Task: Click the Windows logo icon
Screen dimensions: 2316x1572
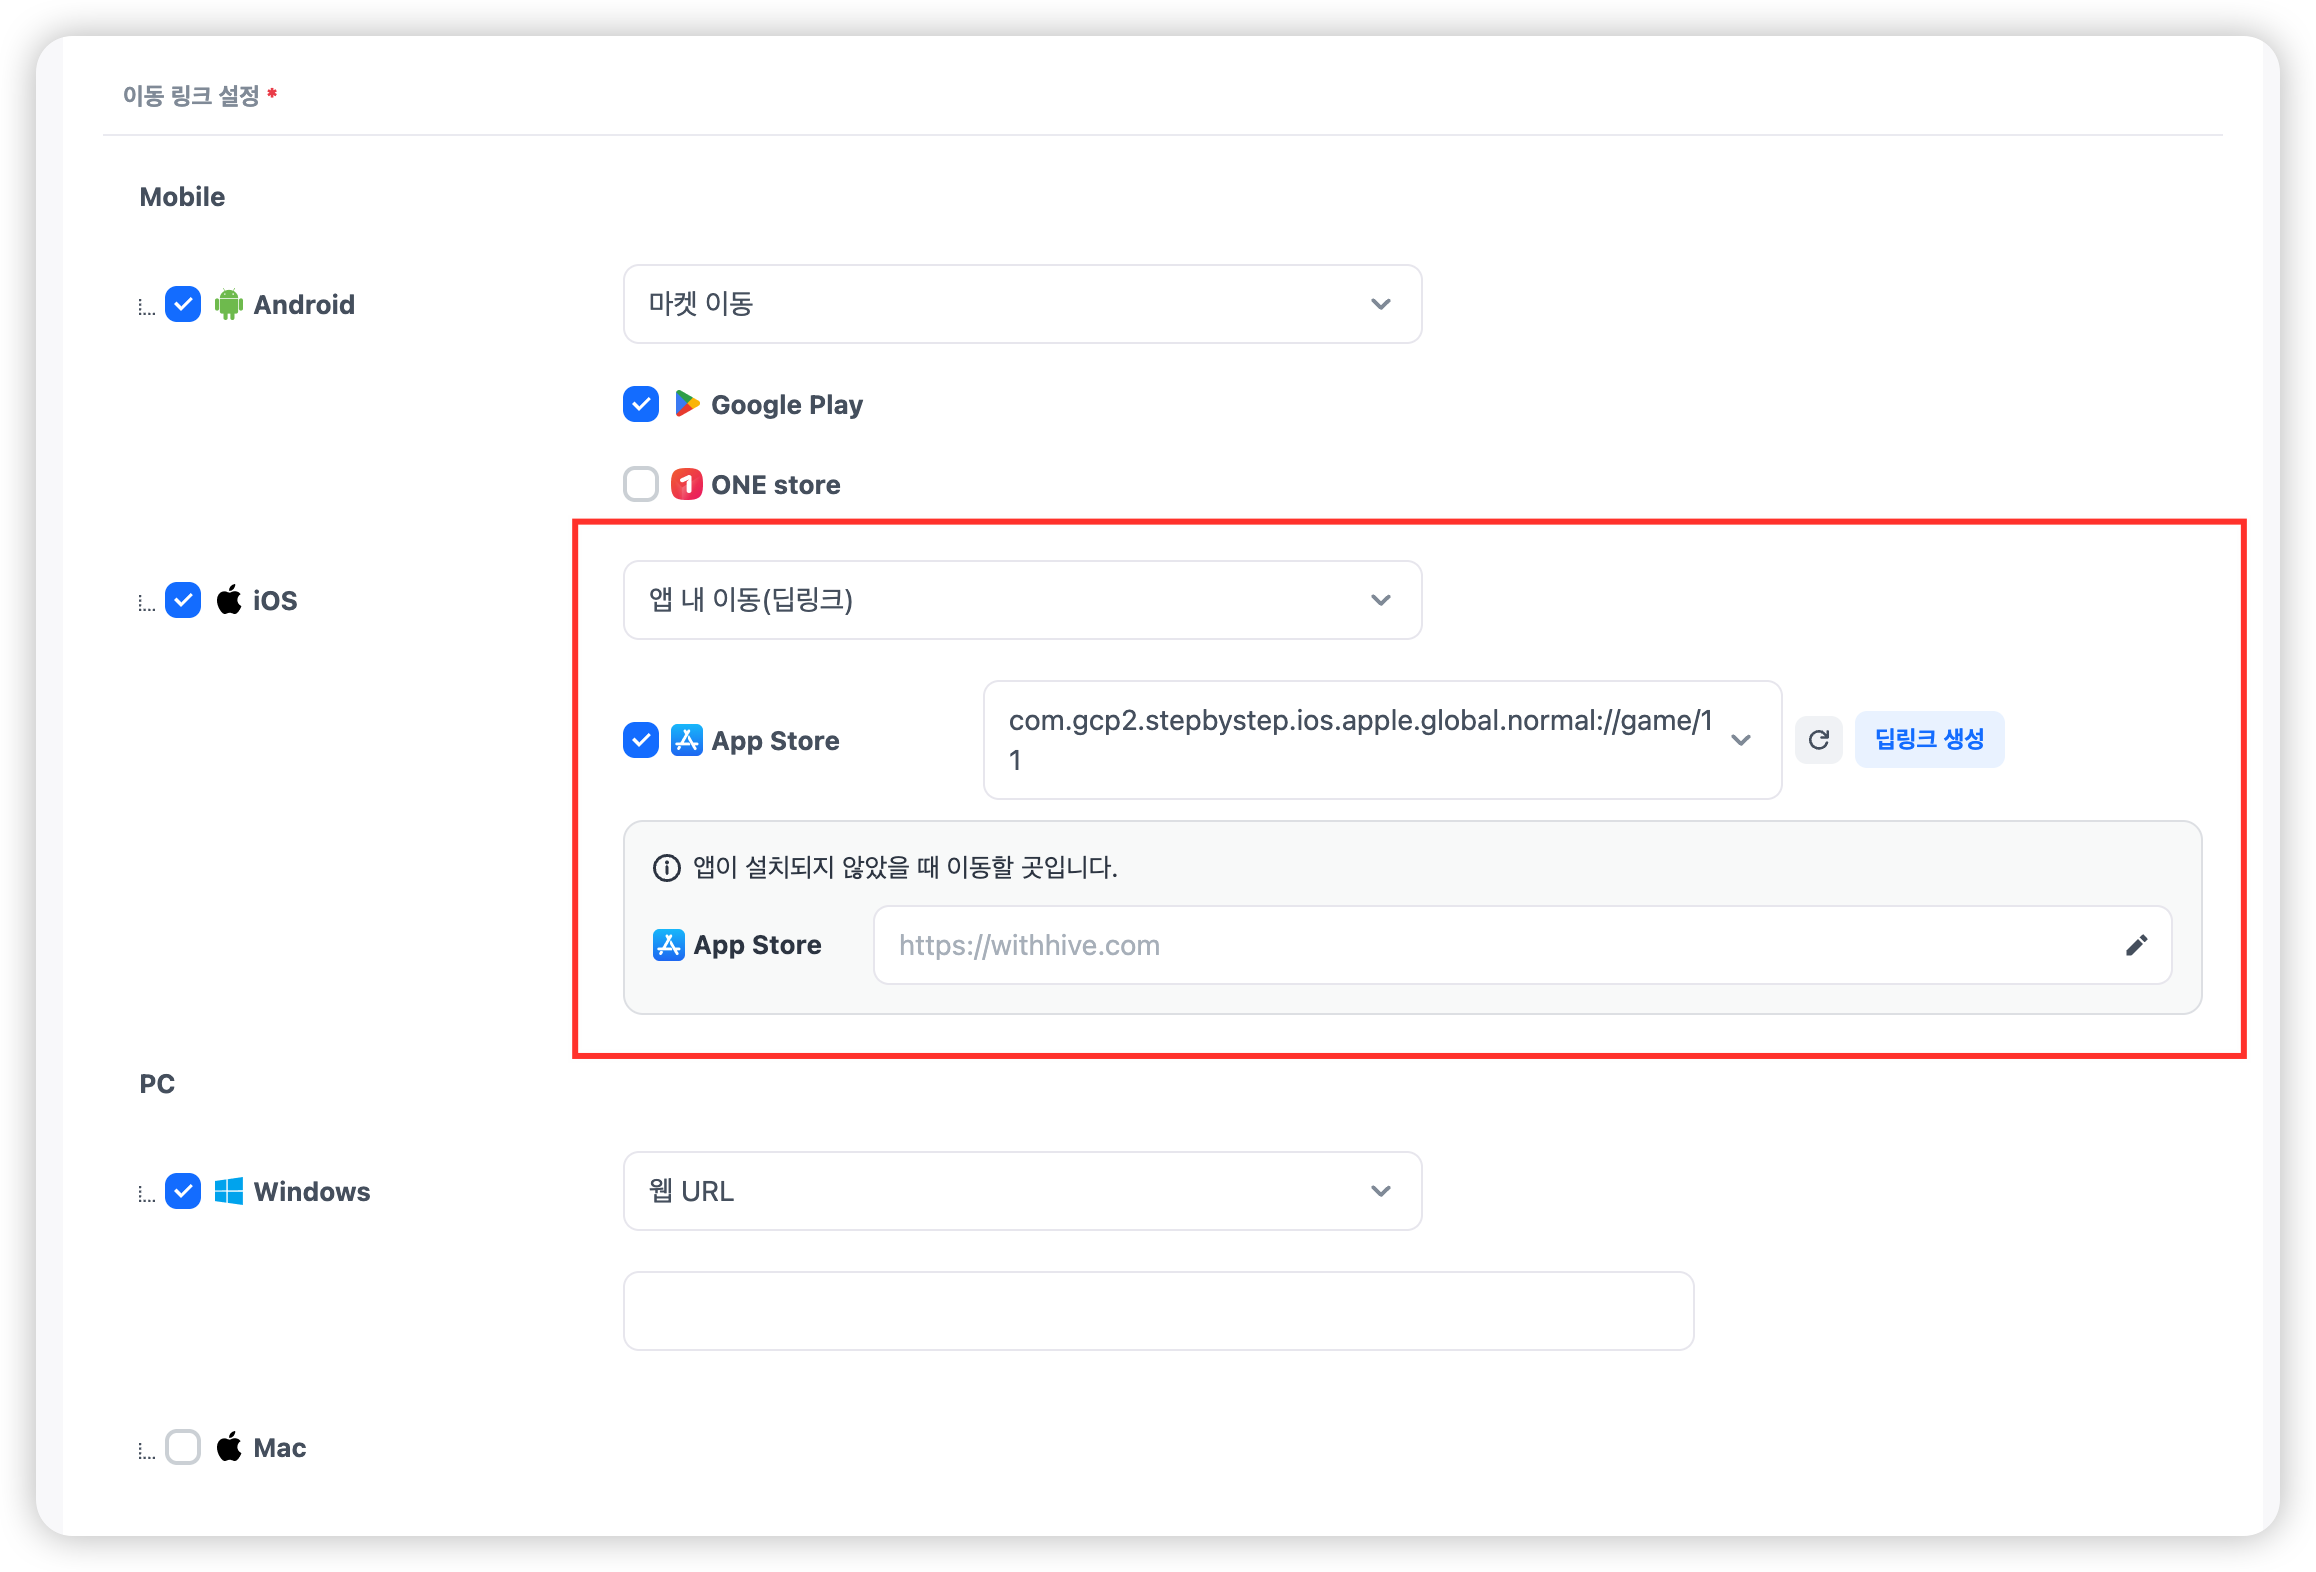Action: tap(229, 1191)
